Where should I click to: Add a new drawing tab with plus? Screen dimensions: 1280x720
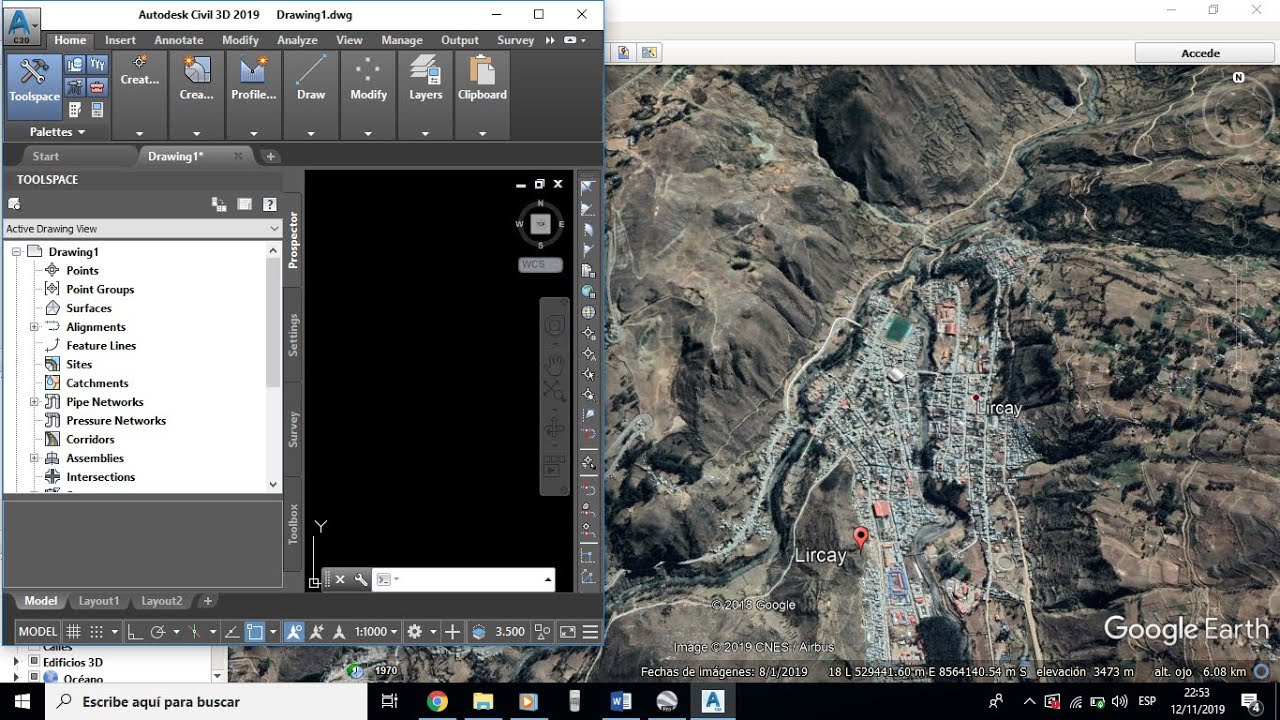[x=270, y=156]
